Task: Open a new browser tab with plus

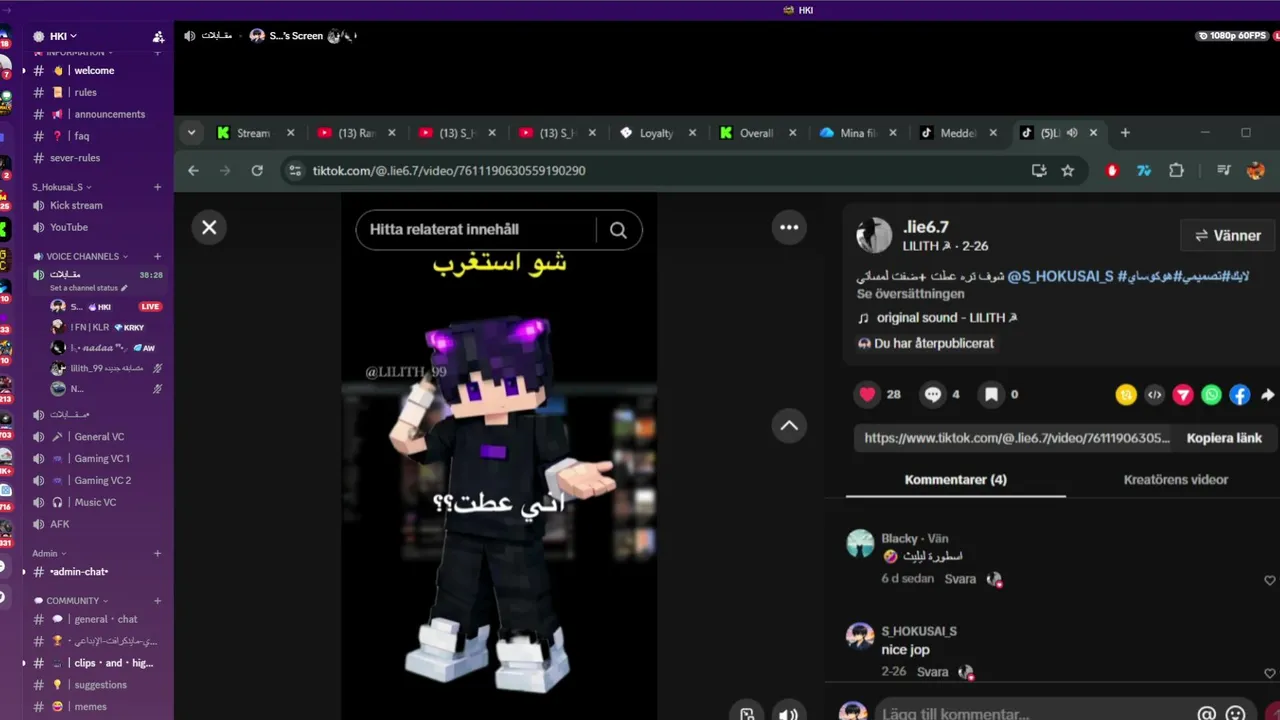Action: click(1125, 133)
